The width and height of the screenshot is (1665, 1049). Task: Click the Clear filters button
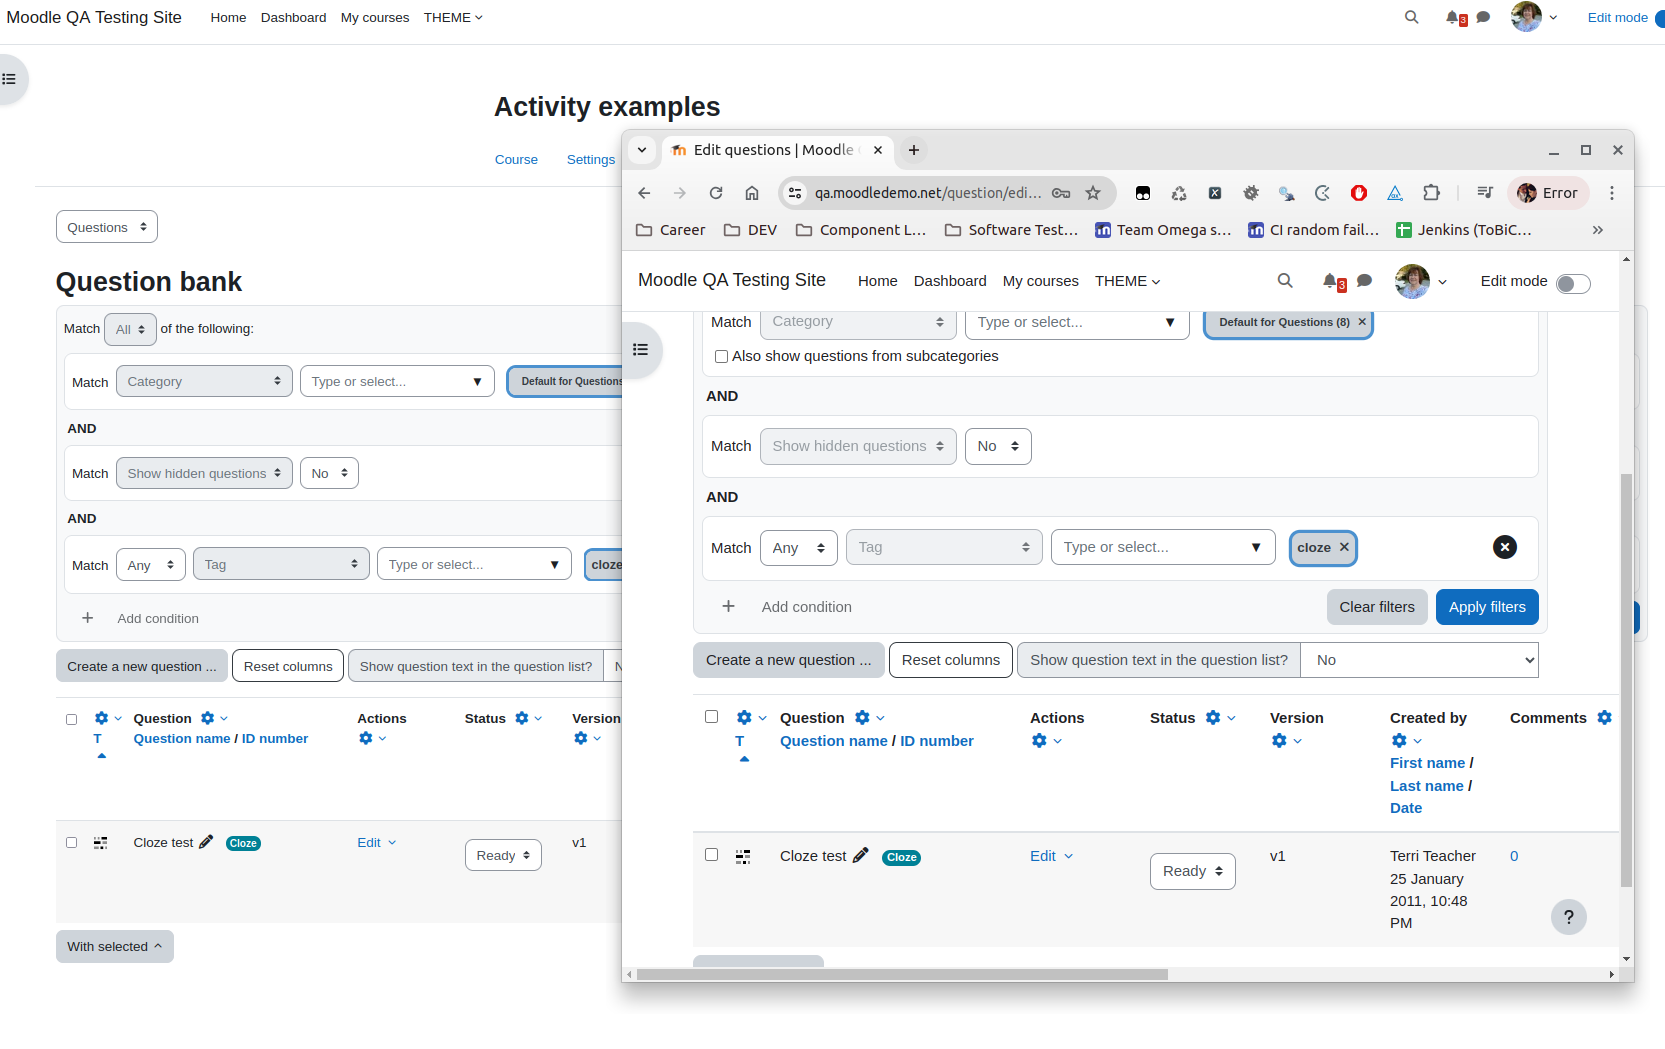1377,607
